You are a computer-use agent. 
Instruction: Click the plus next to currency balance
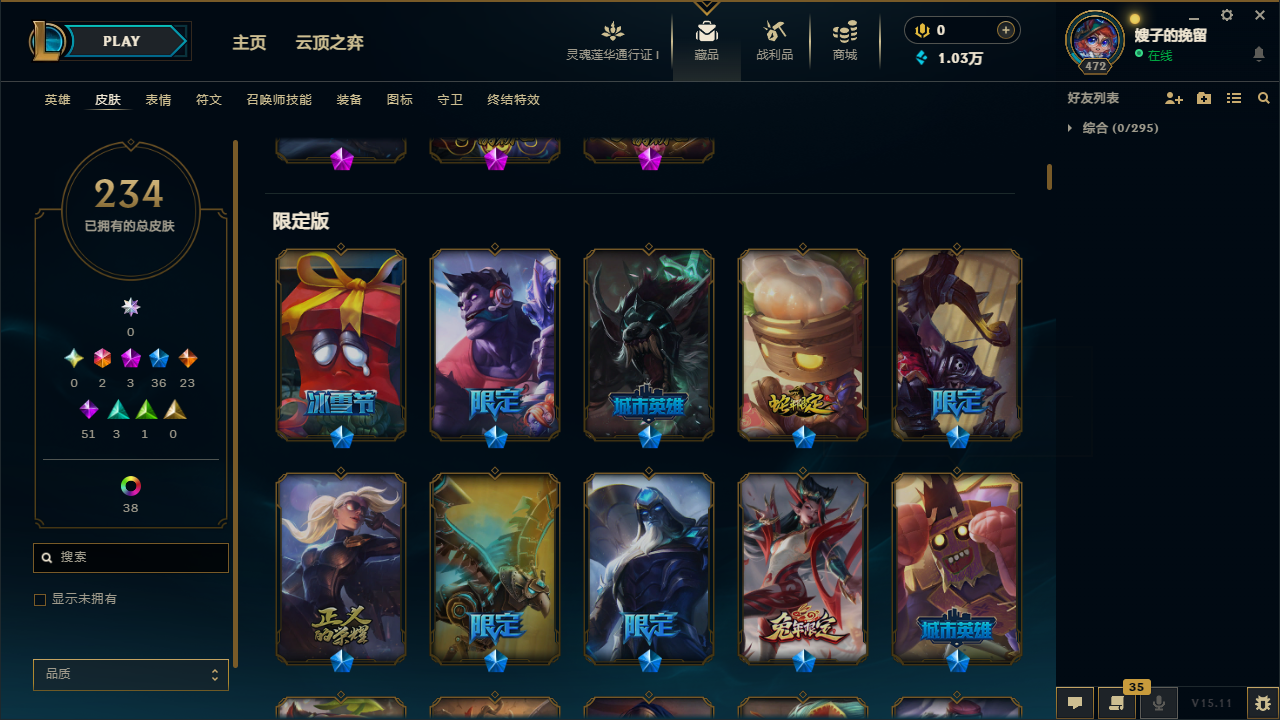coord(1006,30)
